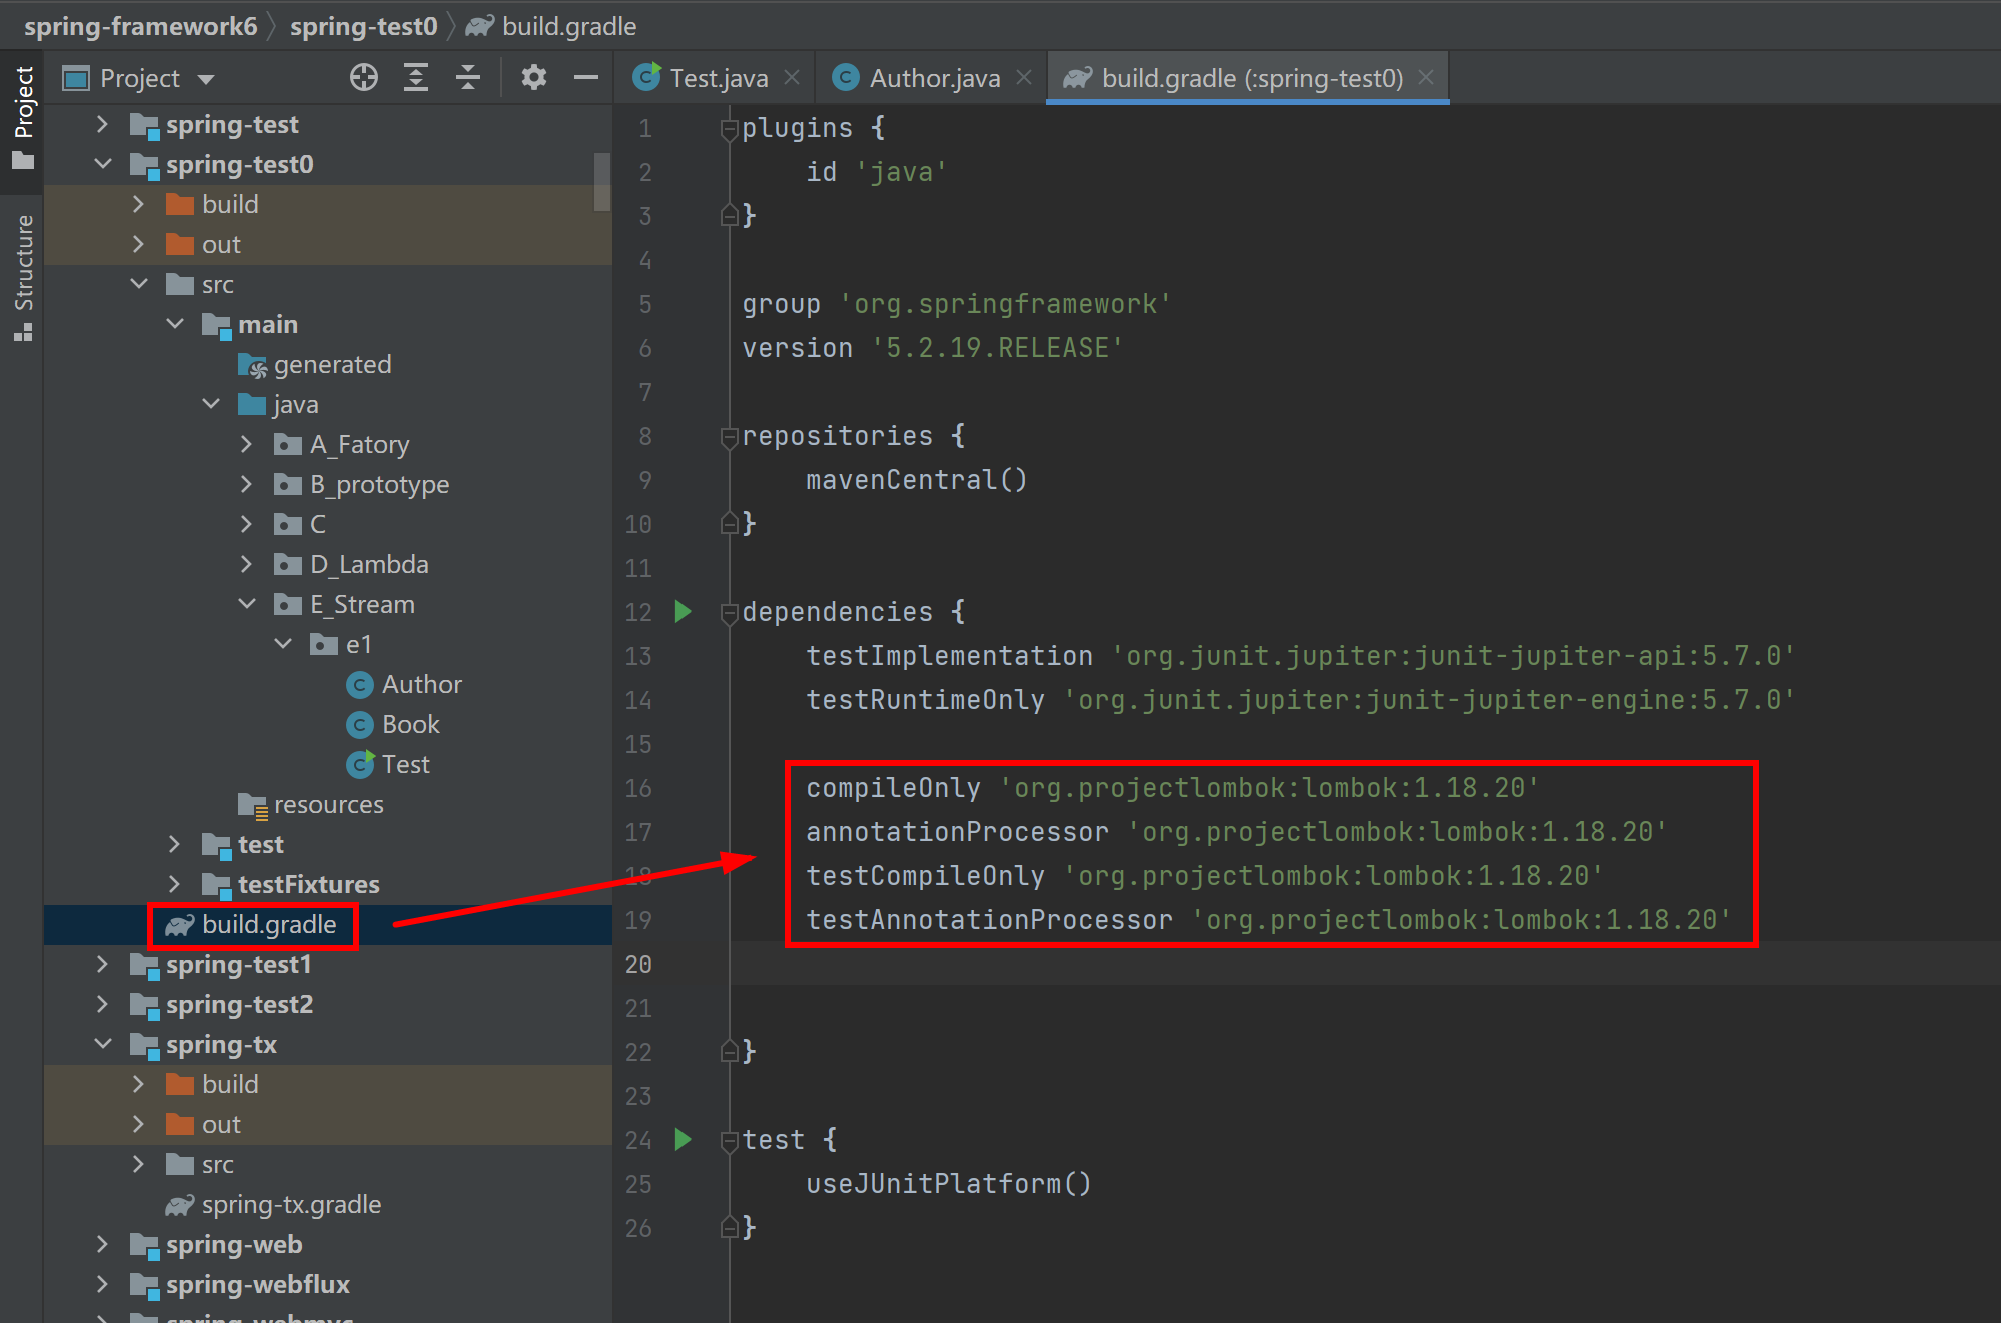Click the Select Opened File locate icon
This screenshot has width=2001, height=1323.
[364, 78]
